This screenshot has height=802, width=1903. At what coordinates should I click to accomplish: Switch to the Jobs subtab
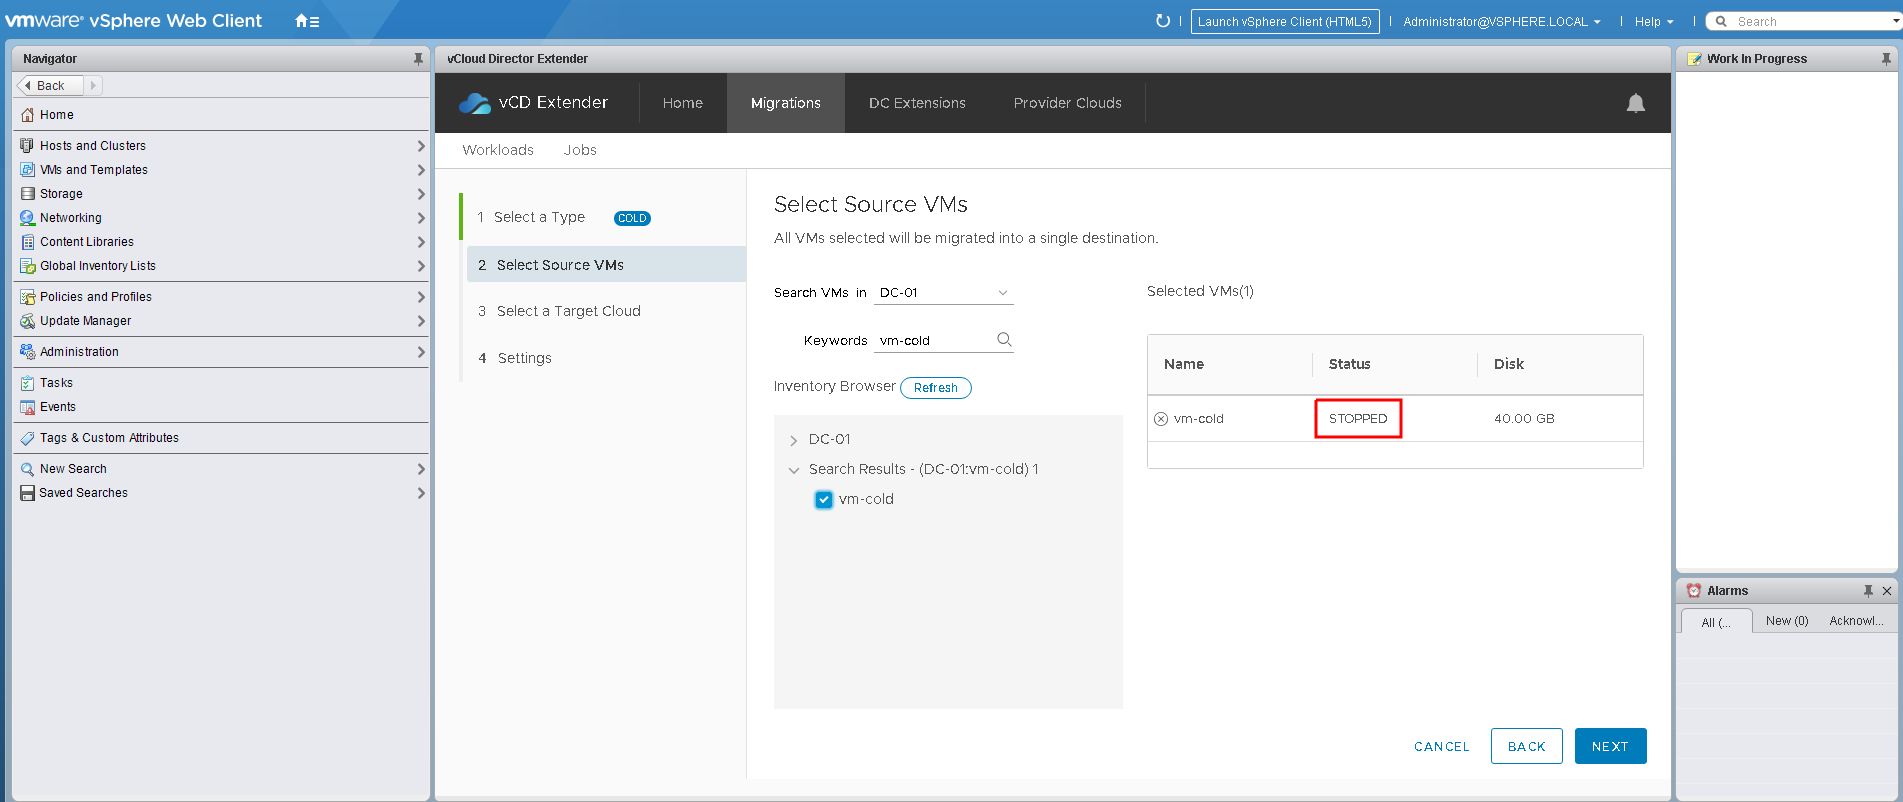tap(580, 150)
